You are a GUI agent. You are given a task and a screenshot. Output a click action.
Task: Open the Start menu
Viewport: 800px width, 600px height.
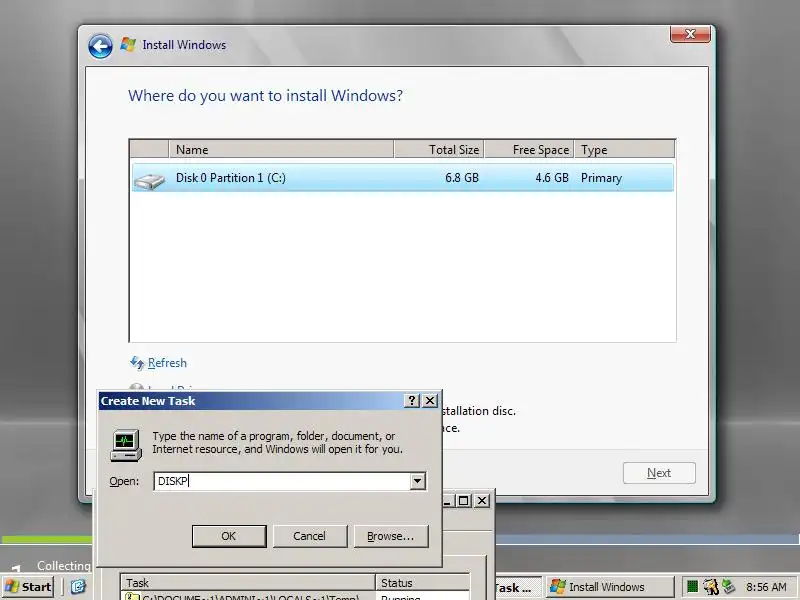point(28,587)
